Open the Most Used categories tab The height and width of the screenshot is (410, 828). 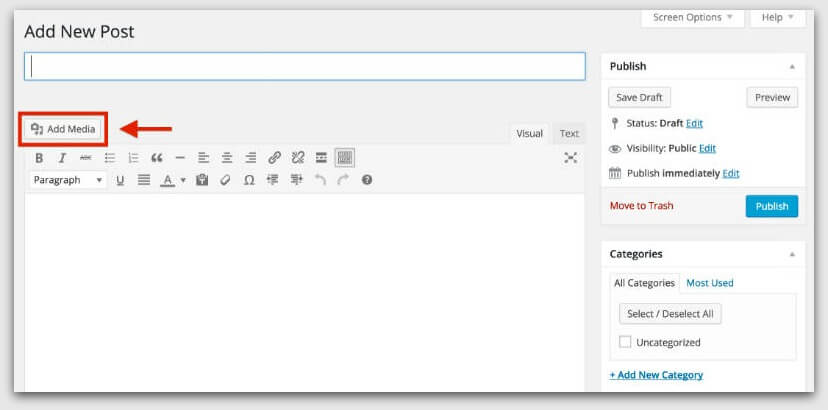709,283
